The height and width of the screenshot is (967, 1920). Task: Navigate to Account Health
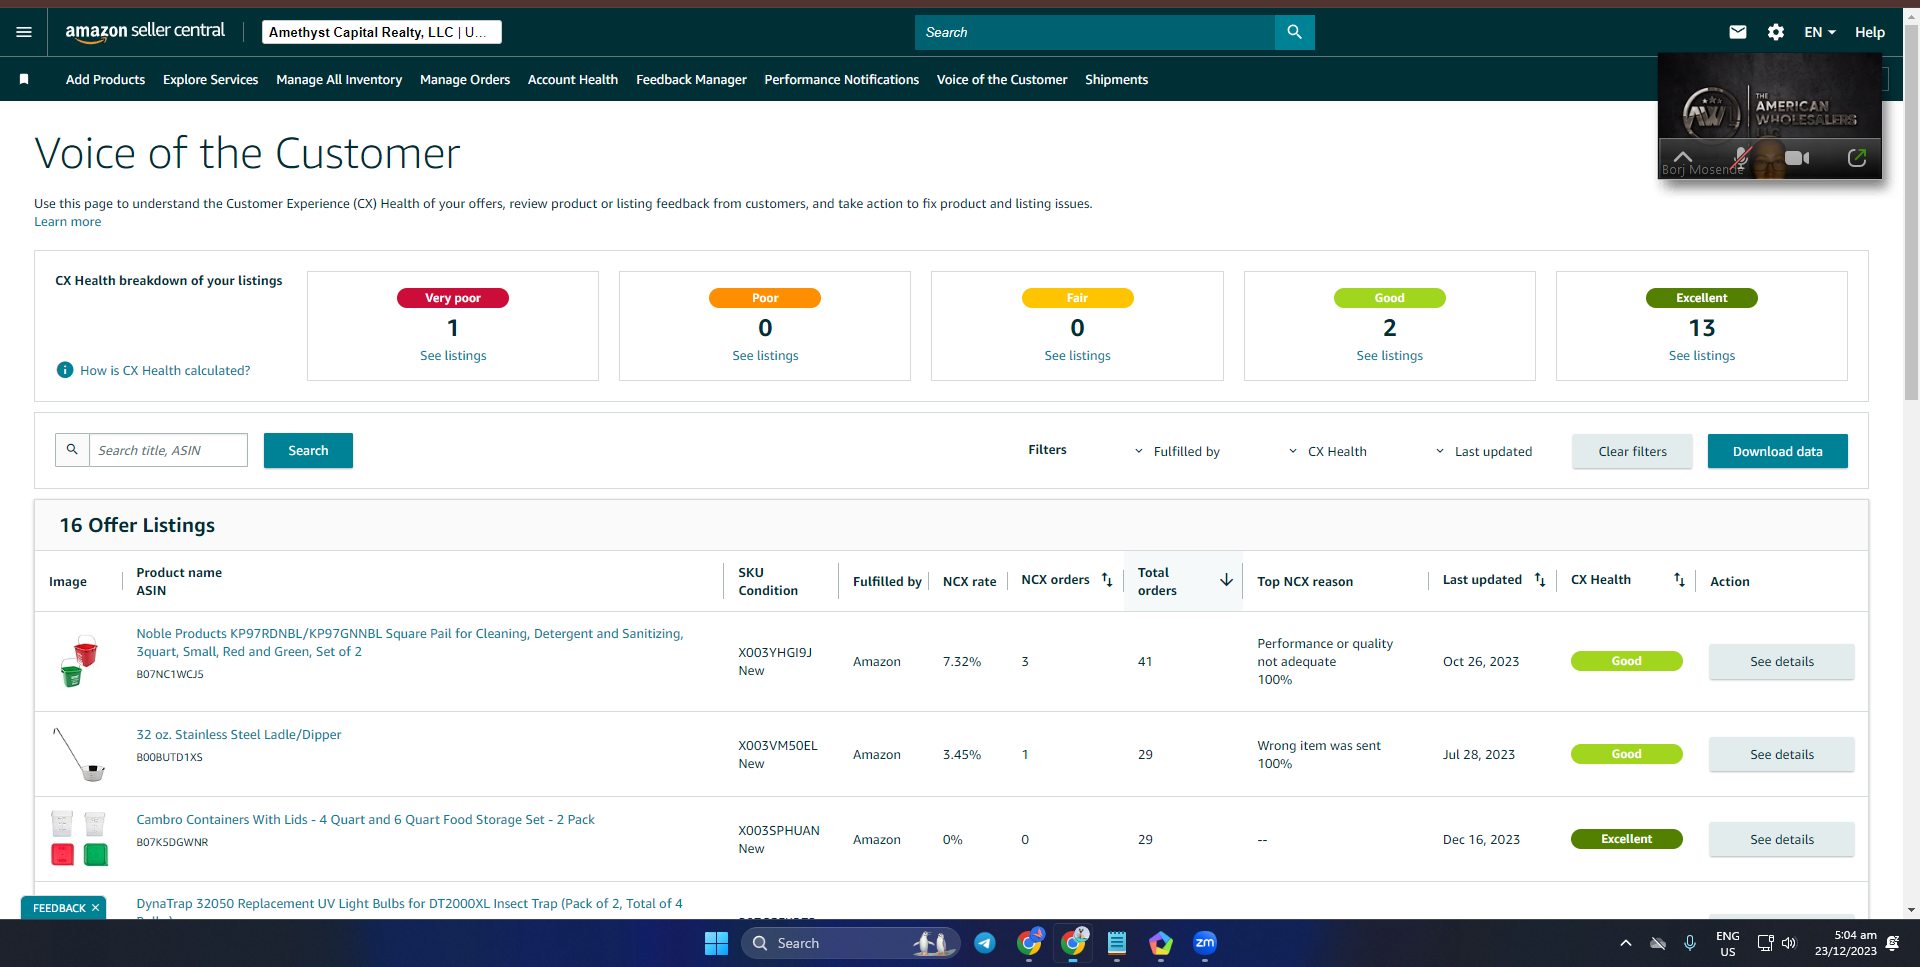[x=573, y=79]
